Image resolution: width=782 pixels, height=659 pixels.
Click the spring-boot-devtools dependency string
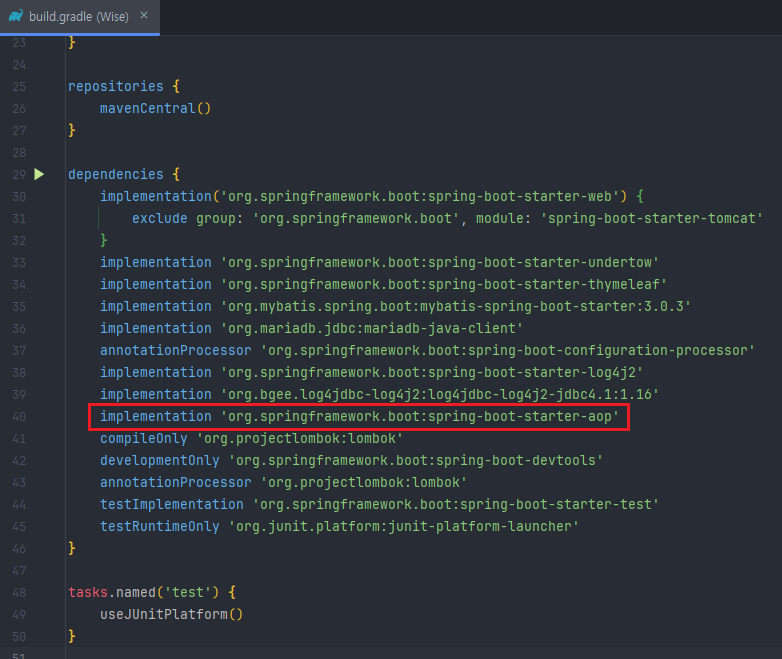(x=415, y=460)
